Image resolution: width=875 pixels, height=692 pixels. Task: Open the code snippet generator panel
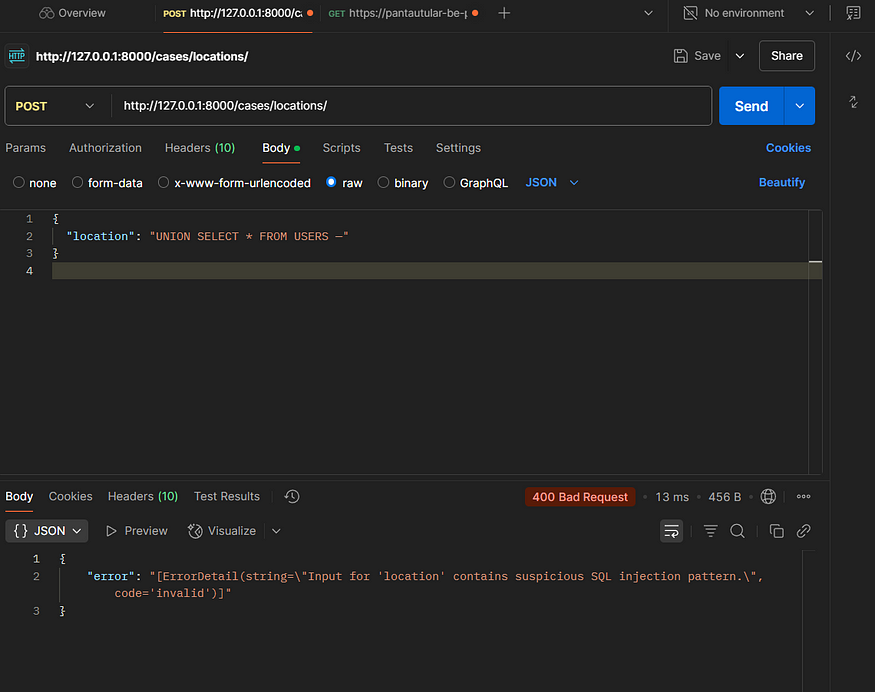852,56
